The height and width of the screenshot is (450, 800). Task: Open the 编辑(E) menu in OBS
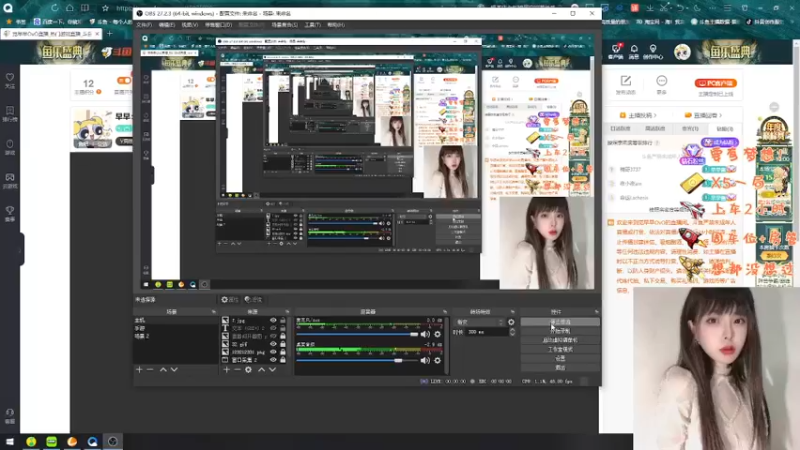click(x=166, y=24)
